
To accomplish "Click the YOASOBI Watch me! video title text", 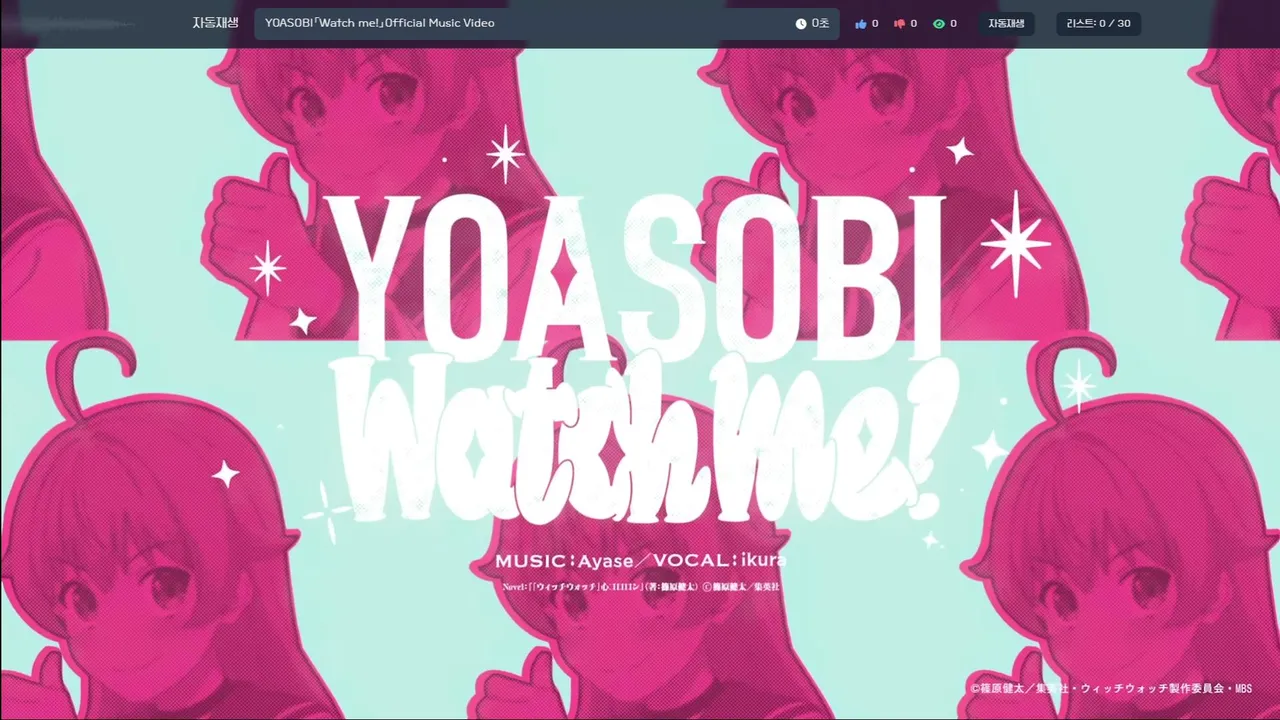I will pos(380,23).
